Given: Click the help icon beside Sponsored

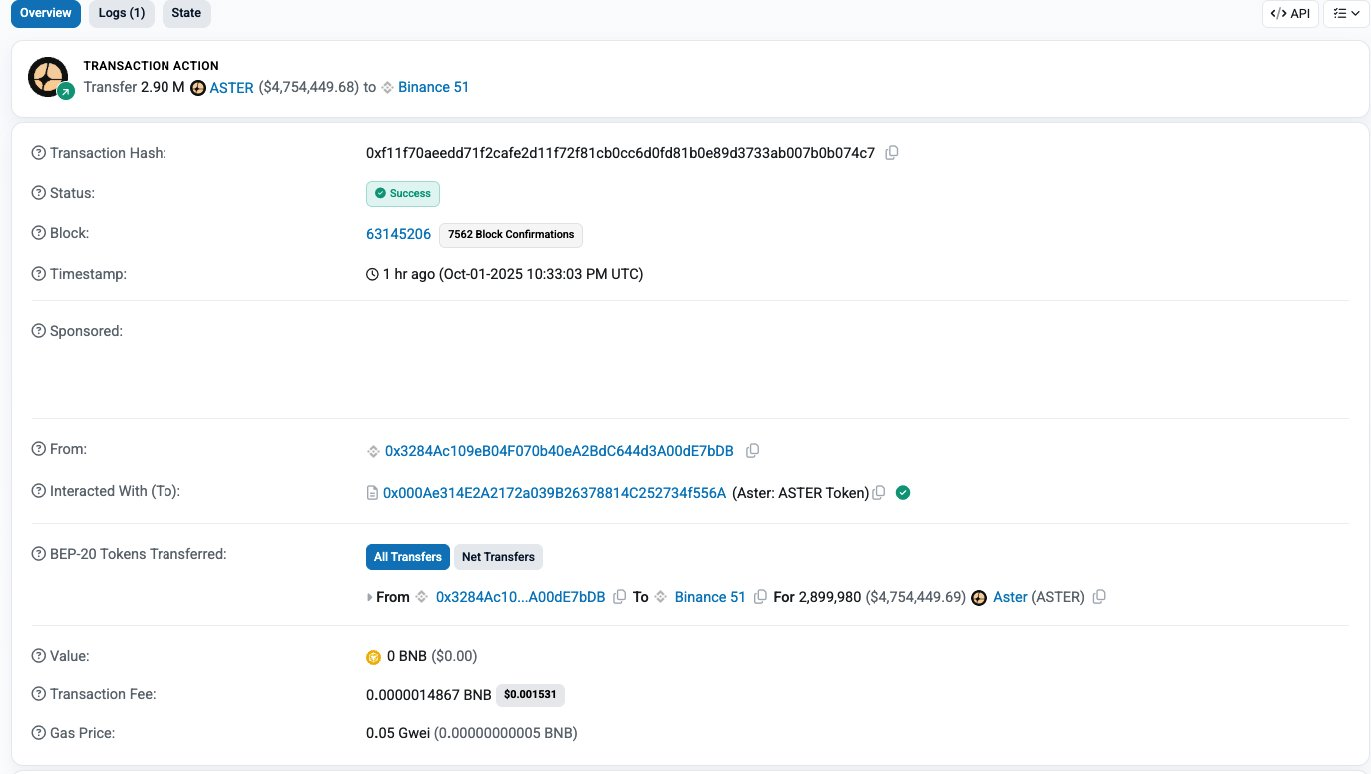Looking at the screenshot, I should coord(38,330).
